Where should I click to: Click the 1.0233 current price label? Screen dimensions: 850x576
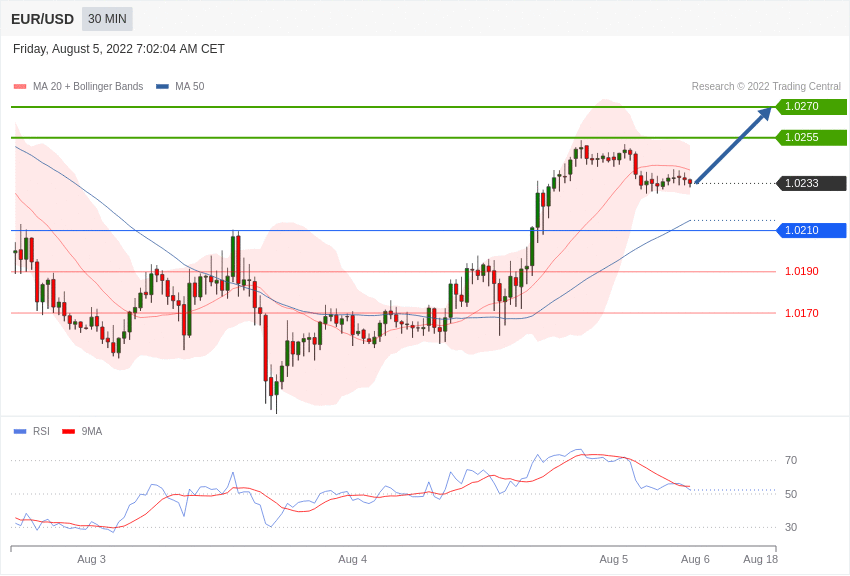coord(811,183)
